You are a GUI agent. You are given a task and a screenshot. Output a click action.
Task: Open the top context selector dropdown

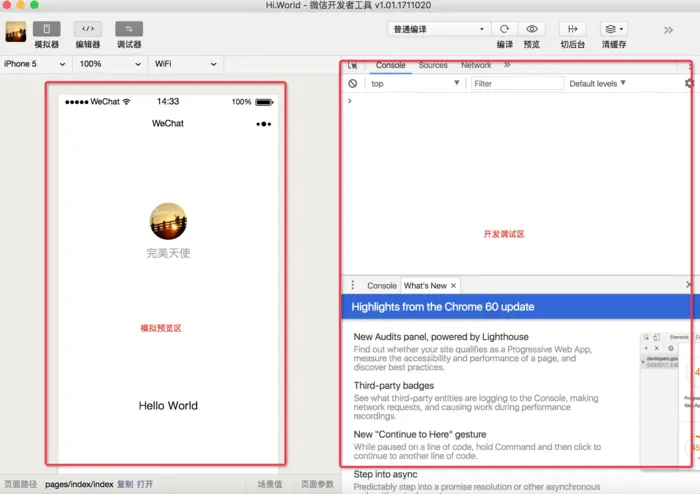[x=415, y=83]
